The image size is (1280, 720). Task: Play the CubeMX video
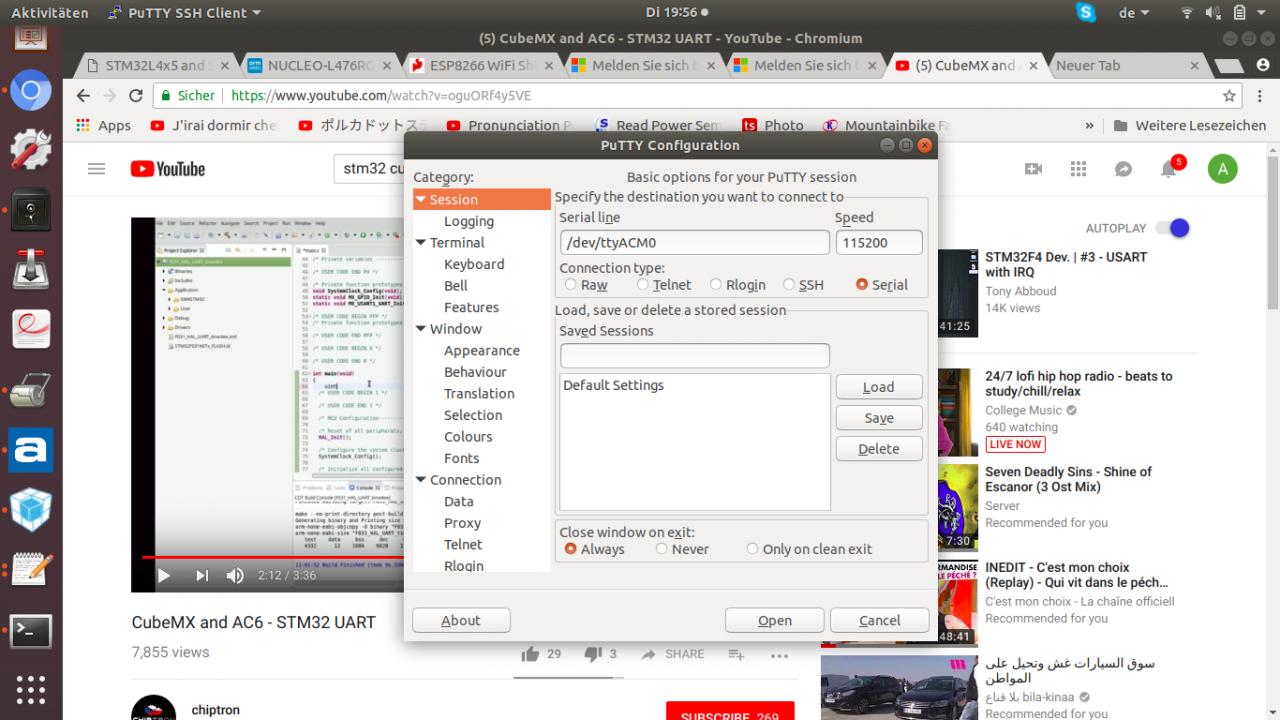(x=164, y=575)
